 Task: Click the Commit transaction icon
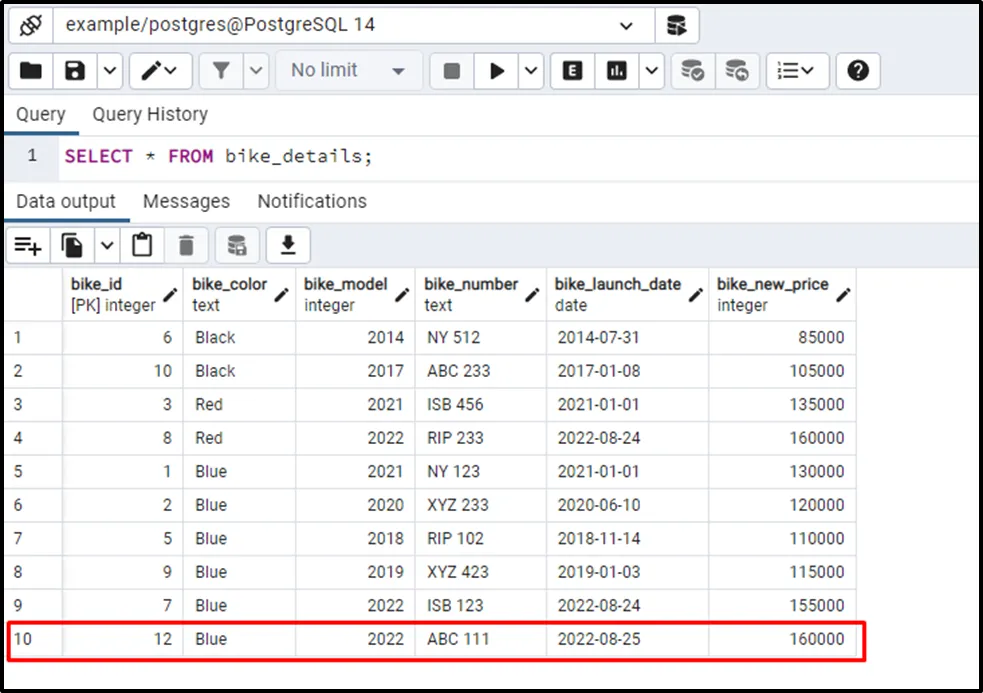[692, 71]
